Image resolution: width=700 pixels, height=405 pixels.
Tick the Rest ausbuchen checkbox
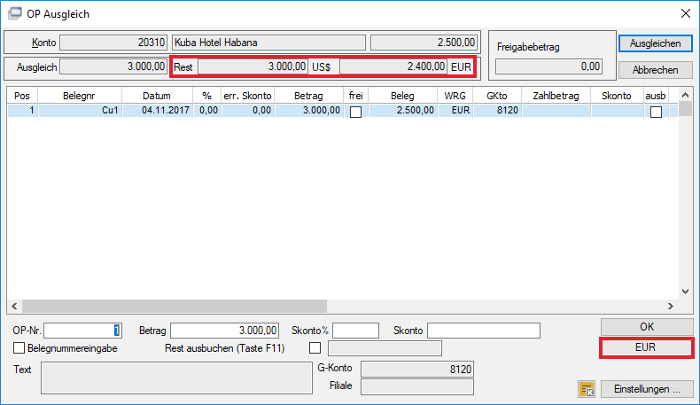[x=315, y=348]
